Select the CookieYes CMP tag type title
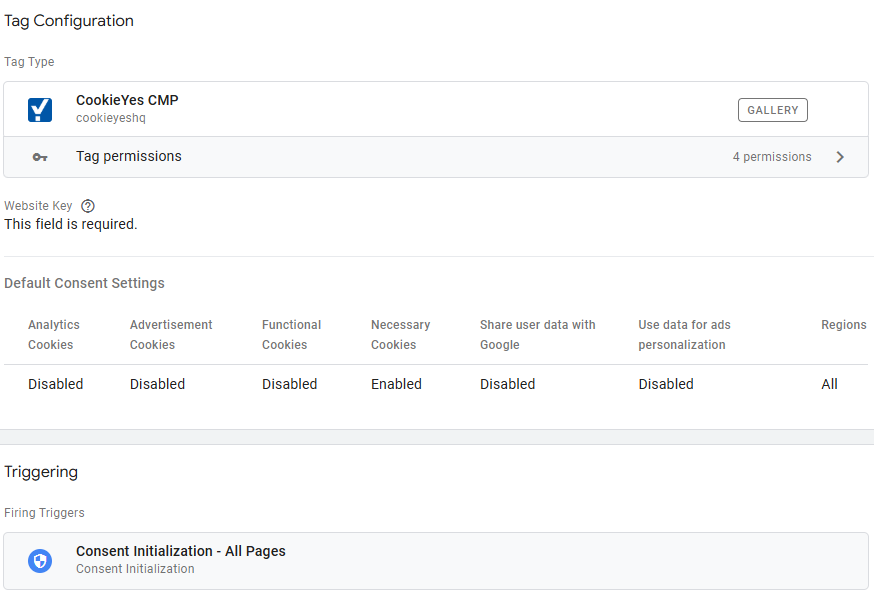 point(127,100)
